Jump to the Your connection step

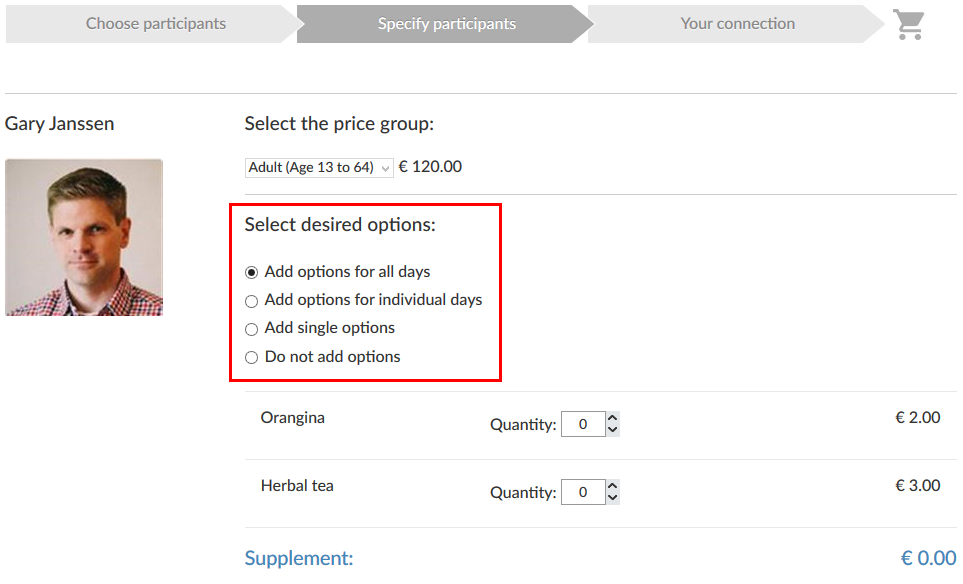pyautogui.click(x=737, y=24)
